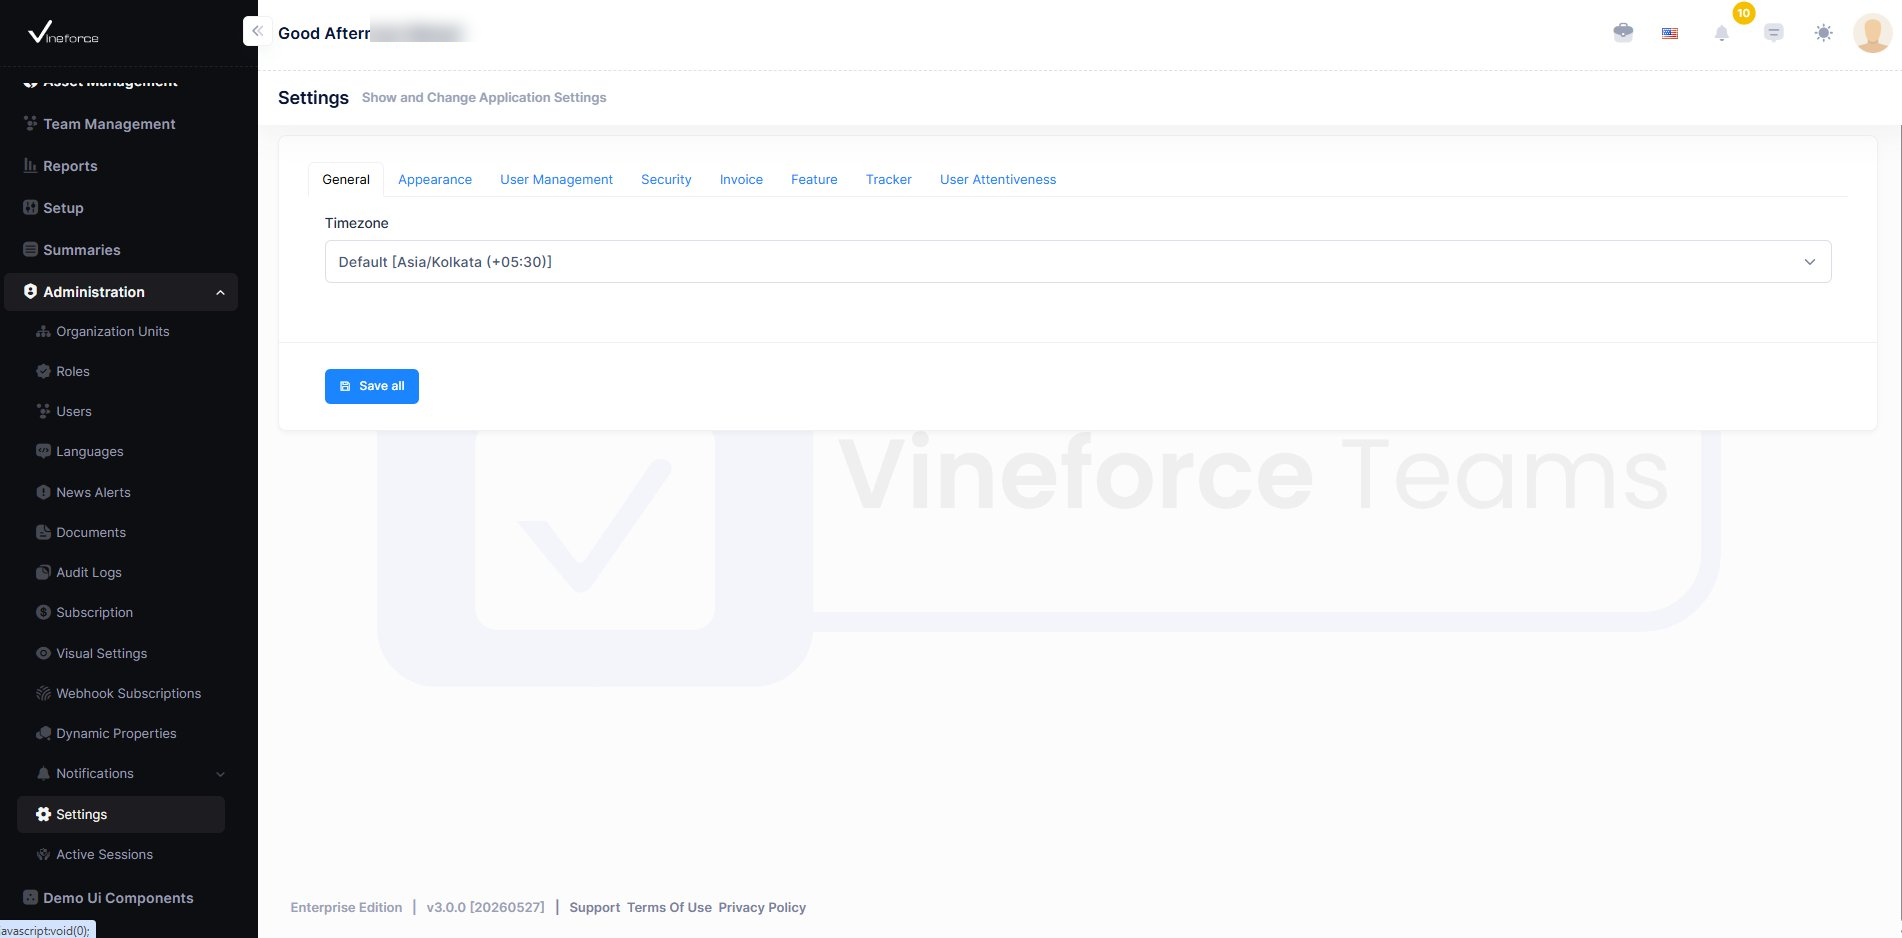
Task: Click the Vineforce logo
Action: (63, 33)
